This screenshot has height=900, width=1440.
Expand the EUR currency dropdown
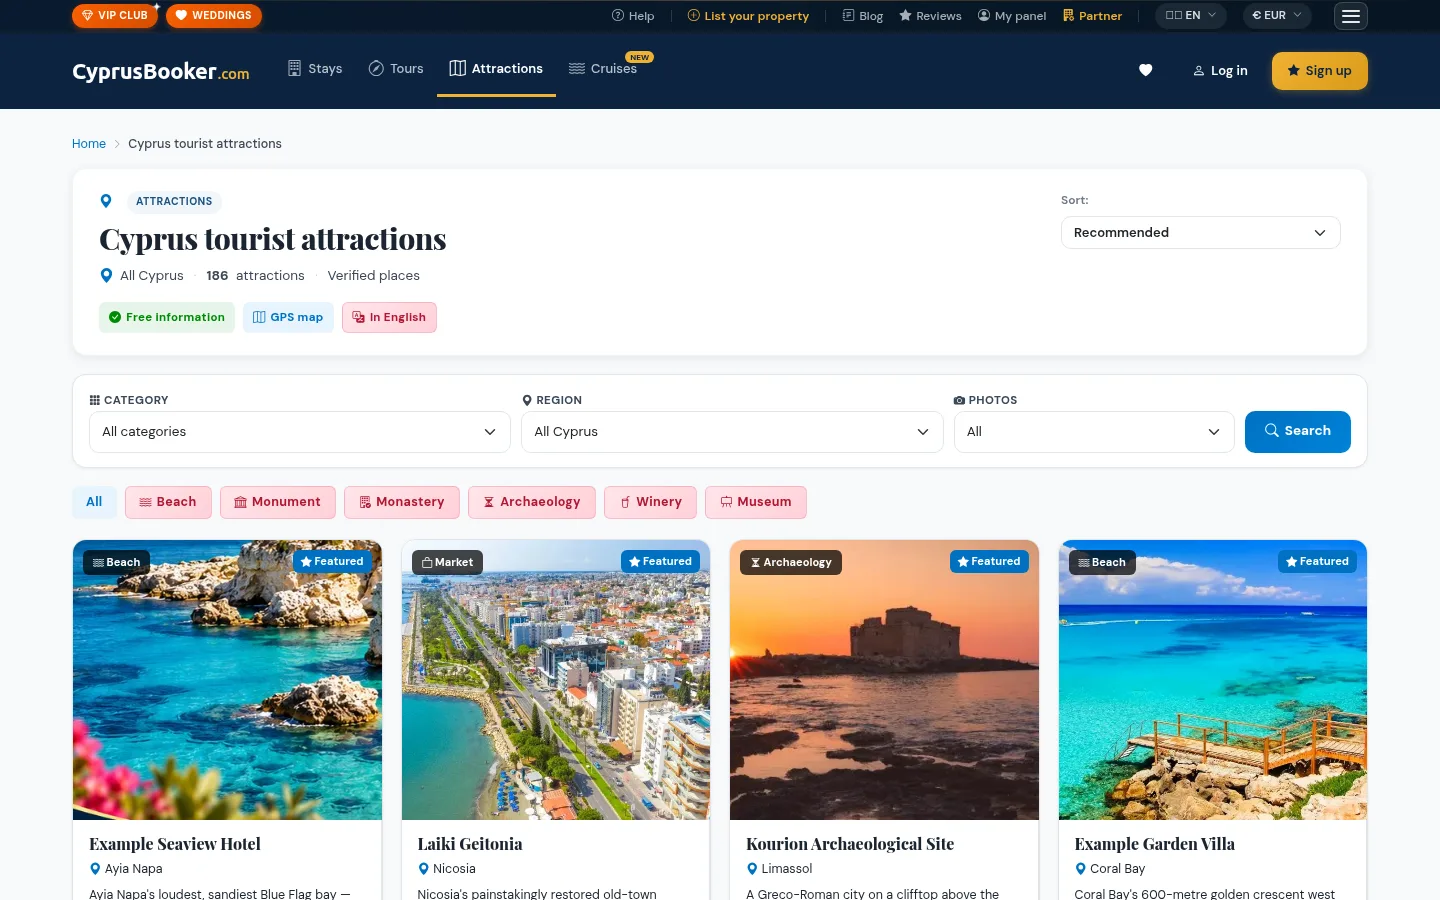[1277, 16]
